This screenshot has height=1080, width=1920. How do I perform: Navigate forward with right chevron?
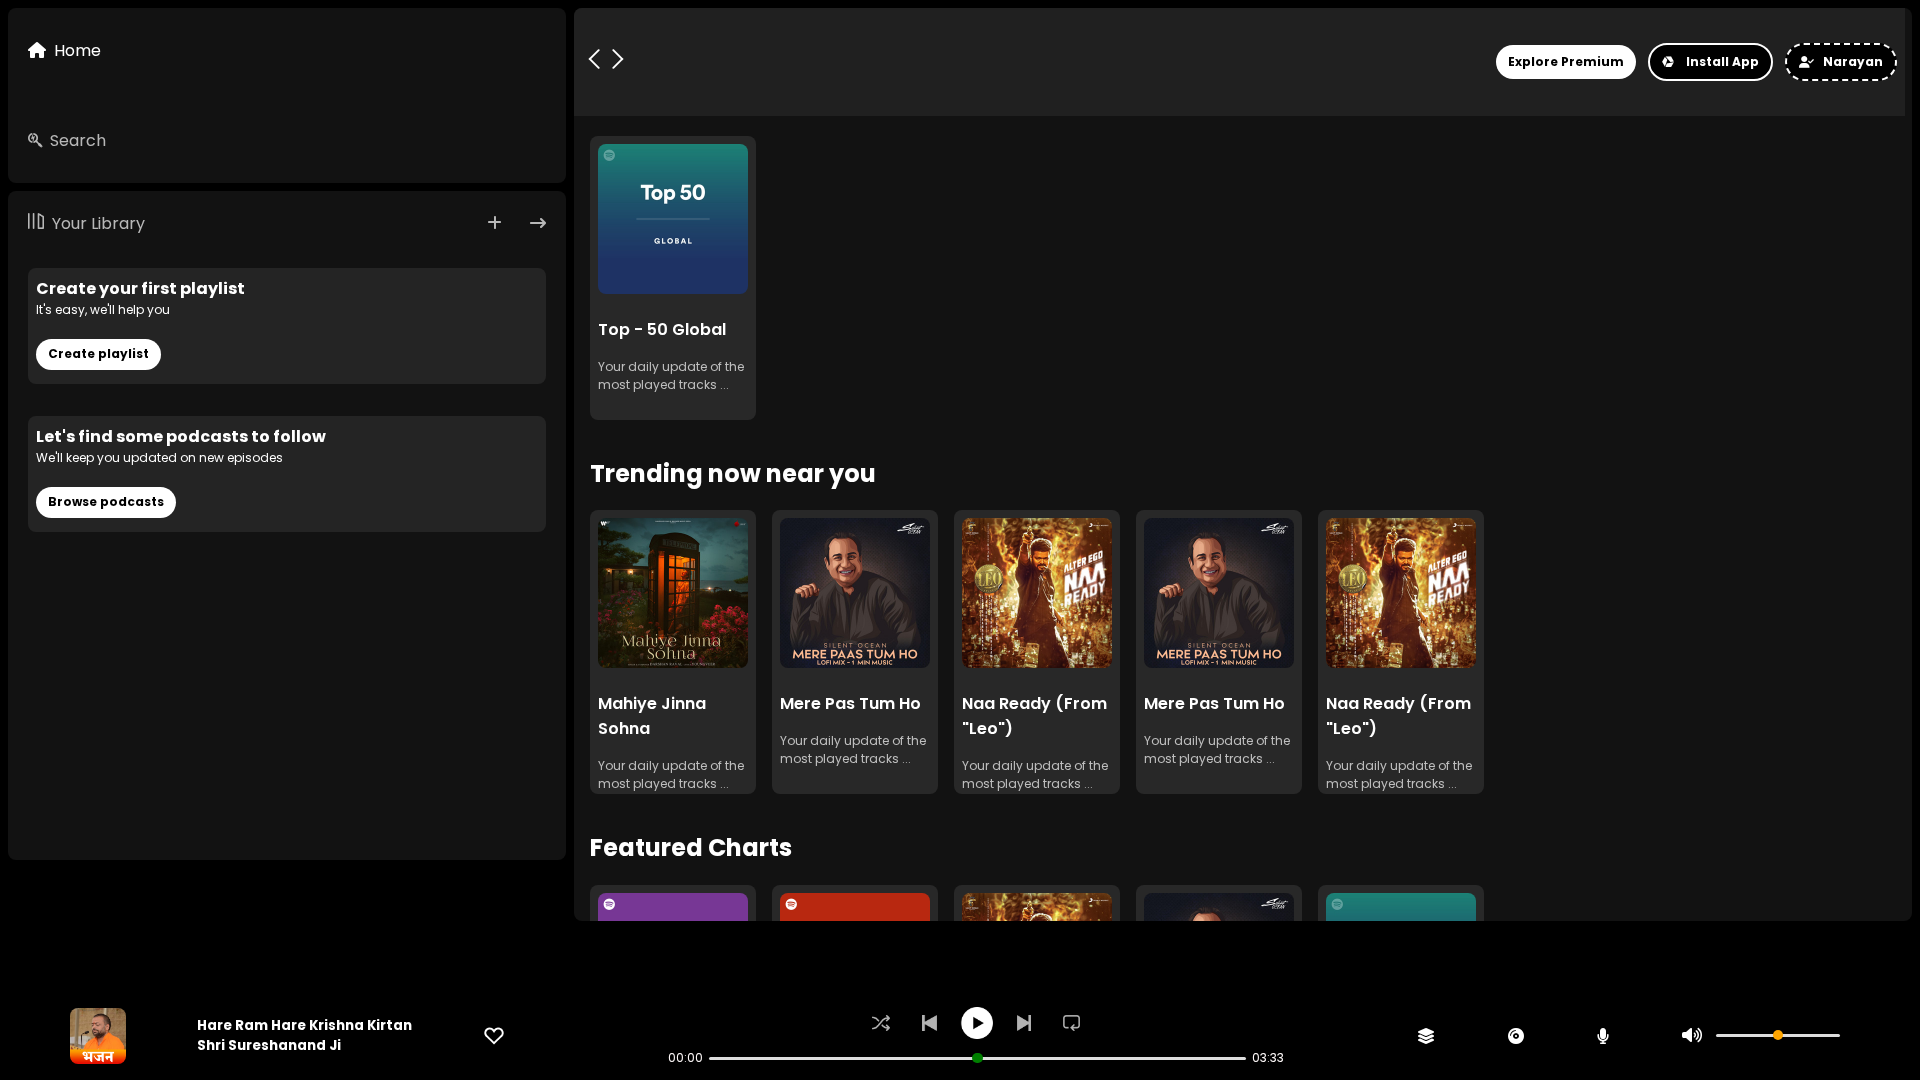(618, 59)
